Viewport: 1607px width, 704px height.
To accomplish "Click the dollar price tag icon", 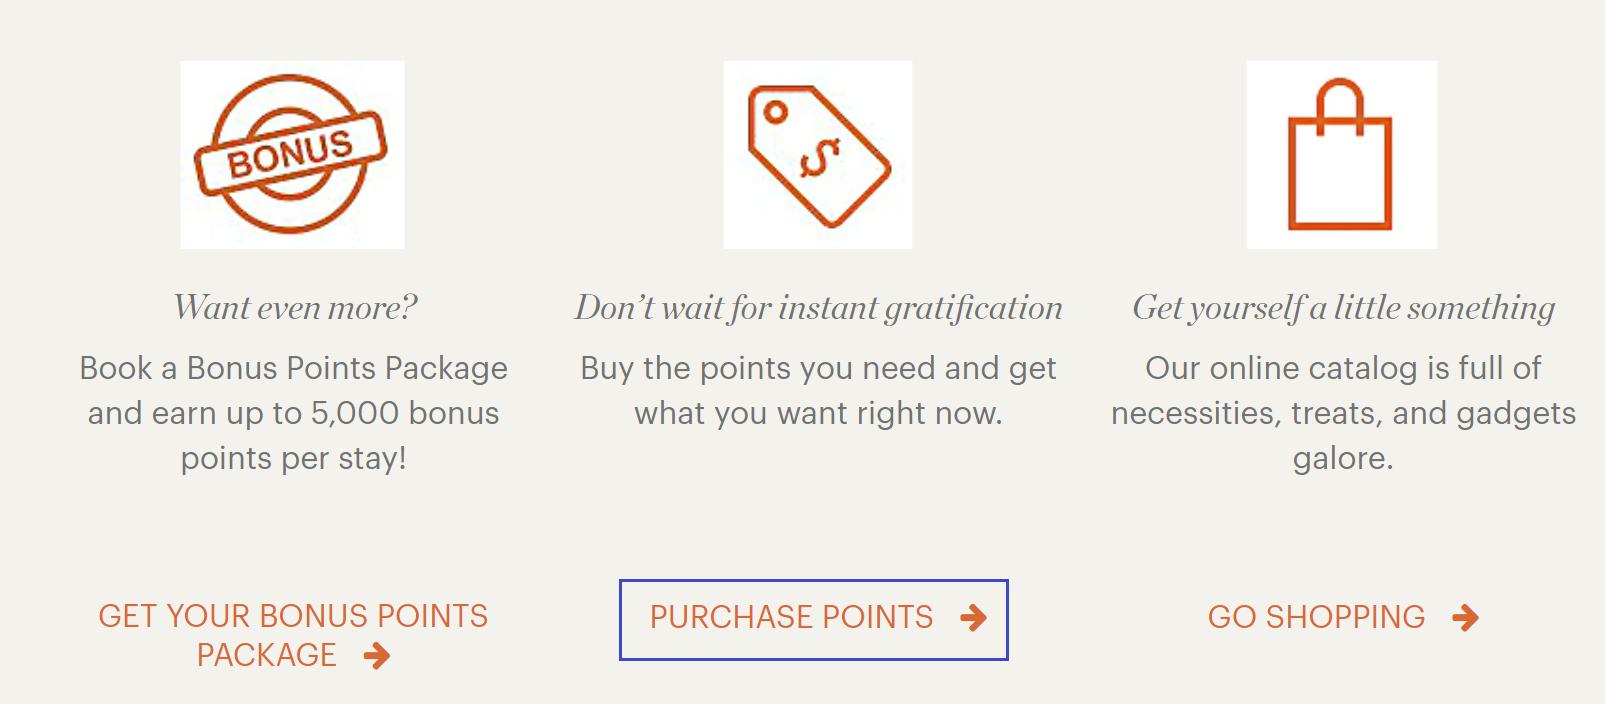I will (x=818, y=155).
